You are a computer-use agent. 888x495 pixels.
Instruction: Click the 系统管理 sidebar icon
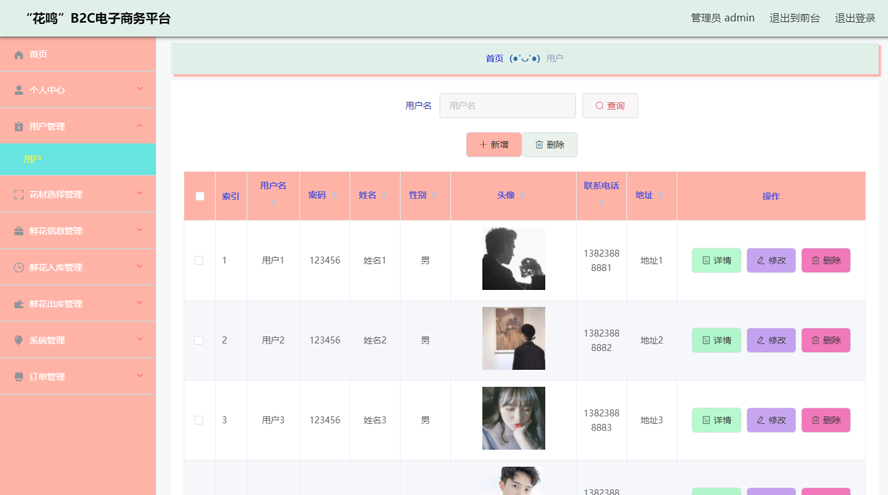(18, 341)
